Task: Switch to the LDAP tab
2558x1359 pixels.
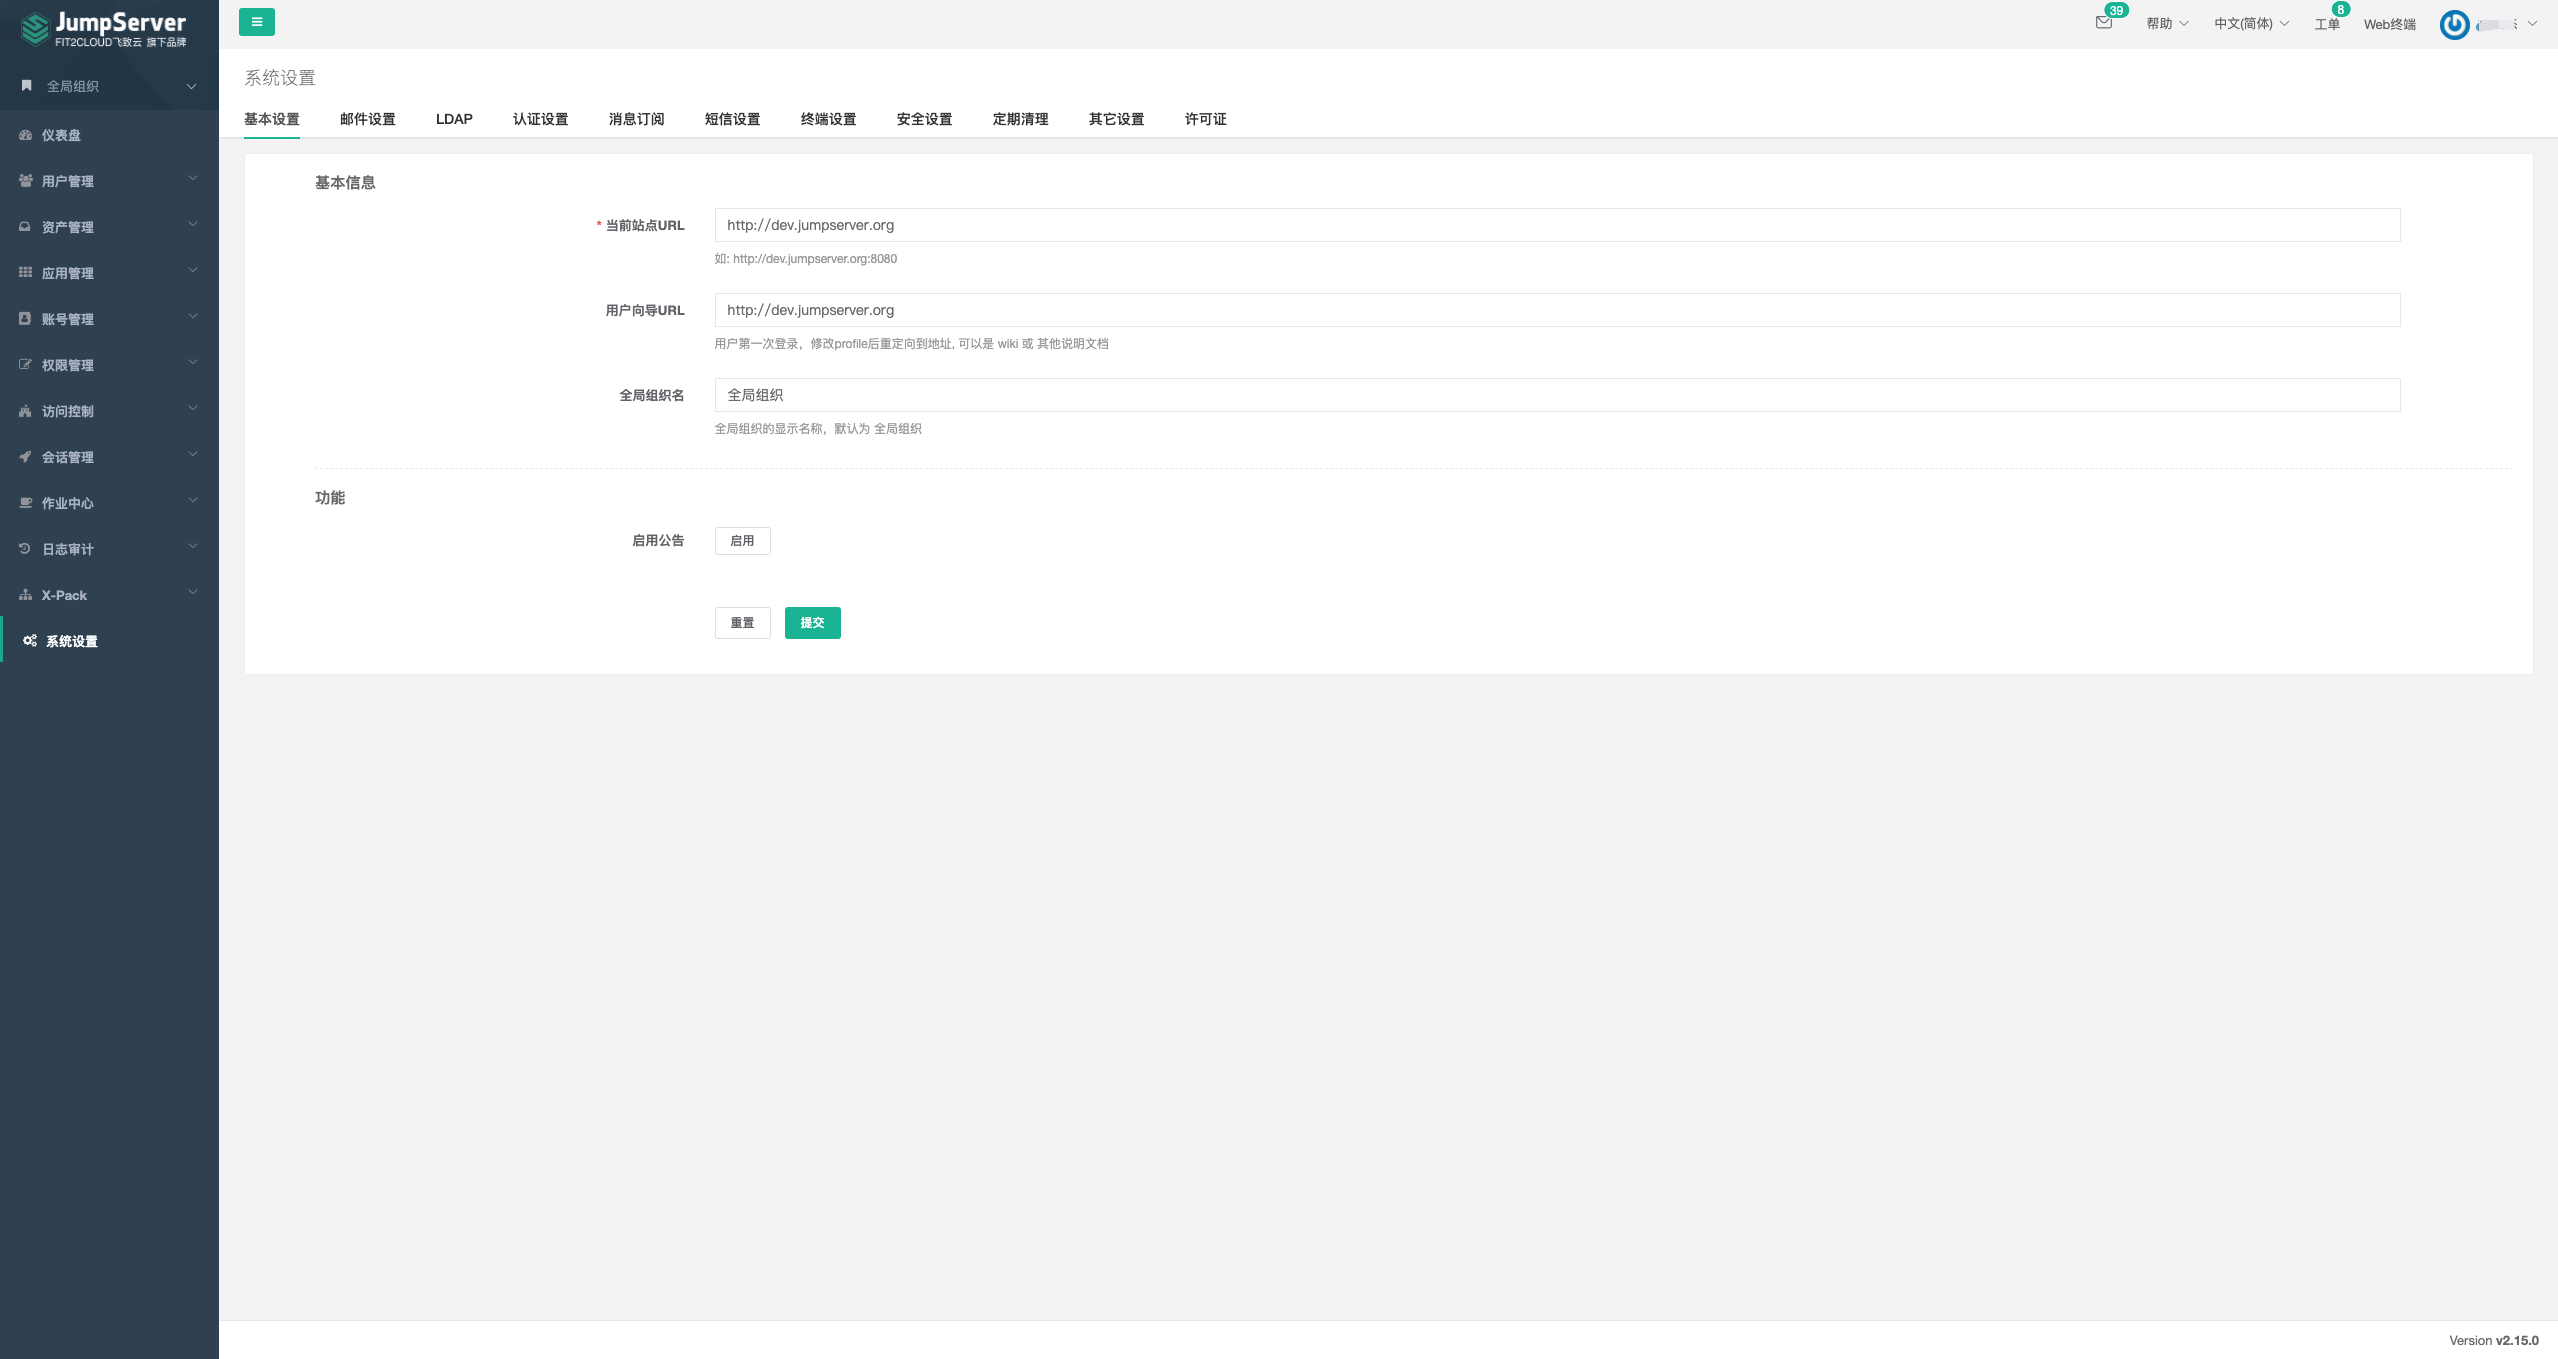Action: (x=454, y=119)
